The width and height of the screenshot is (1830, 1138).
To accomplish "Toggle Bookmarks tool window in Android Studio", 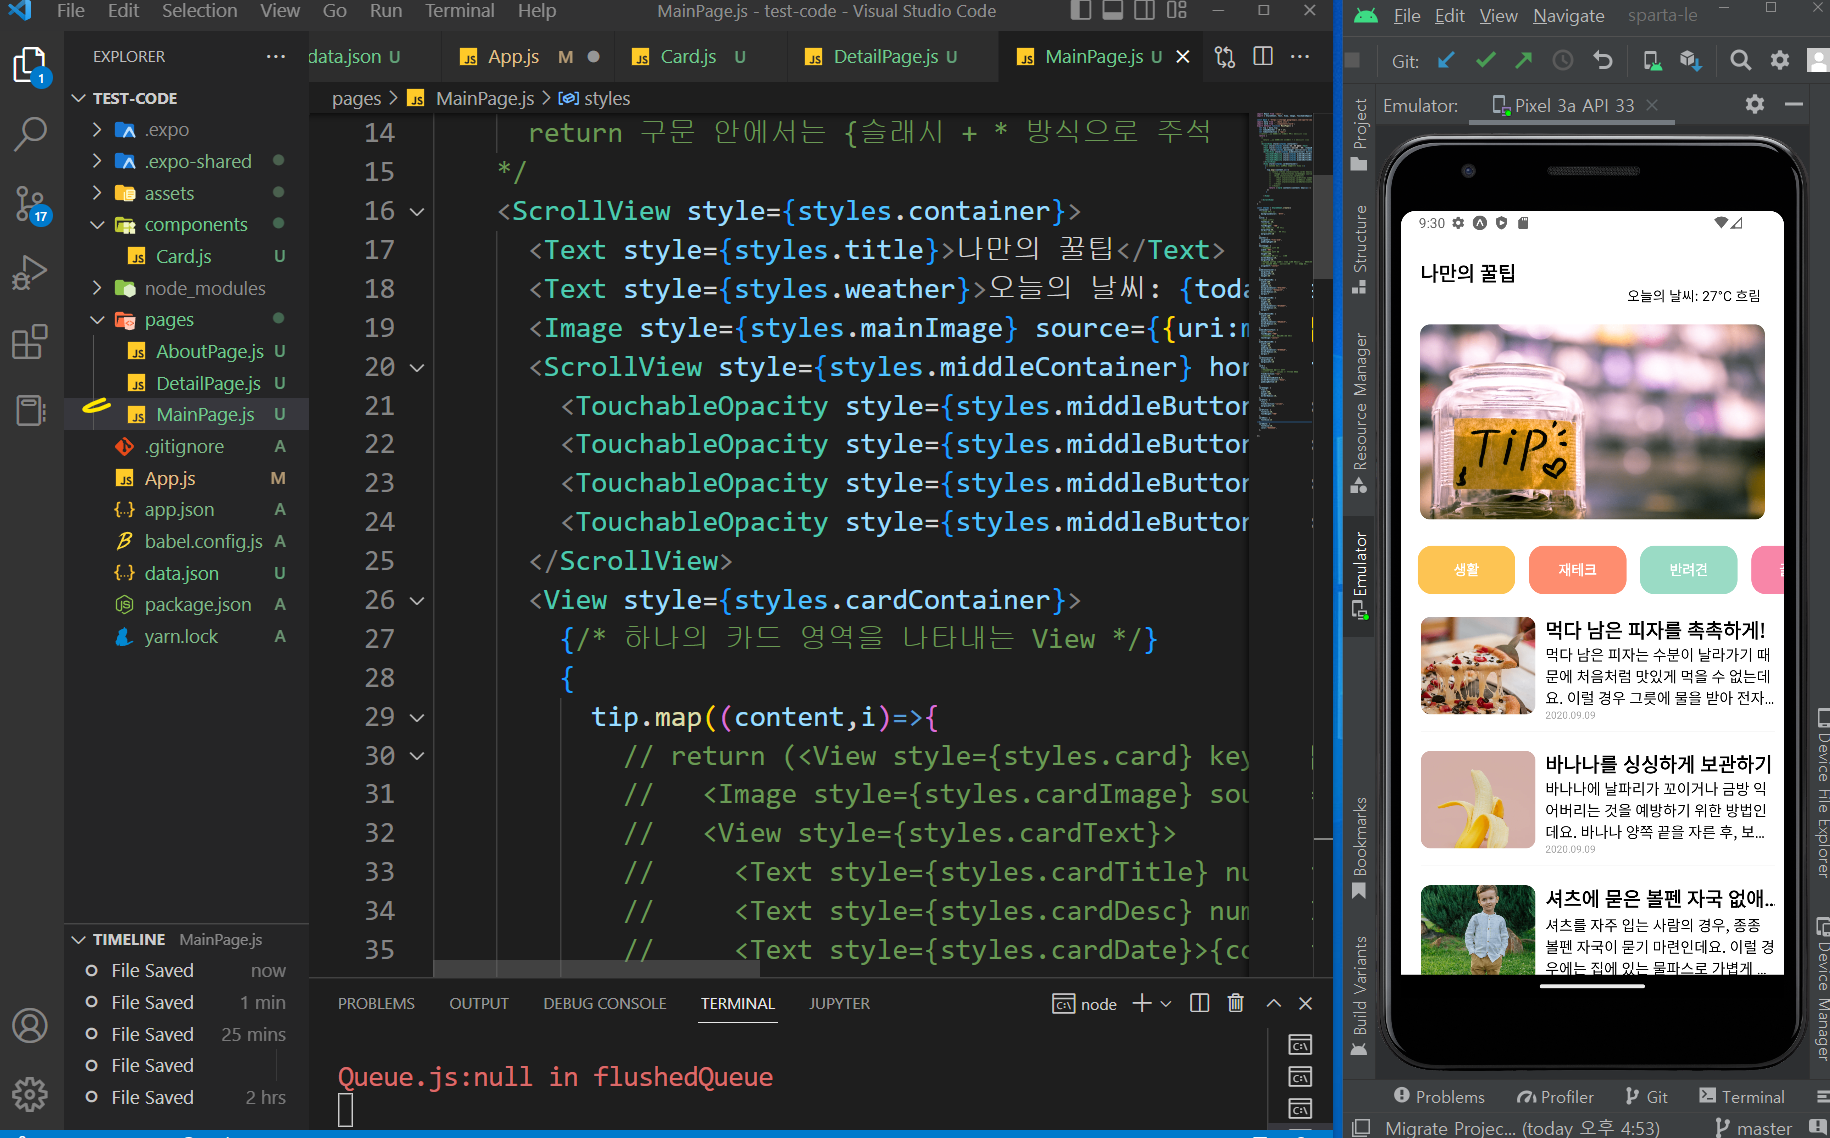I will point(1360,848).
